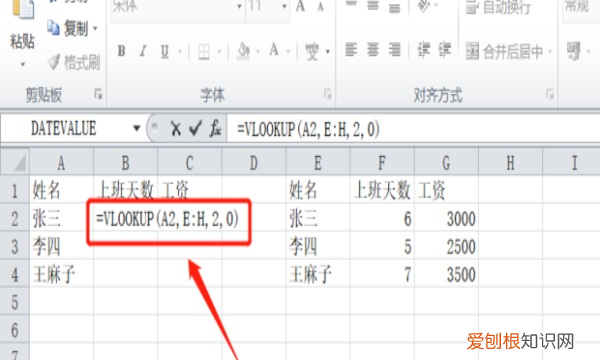Click Merge and Center 合并后居中

[x=504, y=51]
